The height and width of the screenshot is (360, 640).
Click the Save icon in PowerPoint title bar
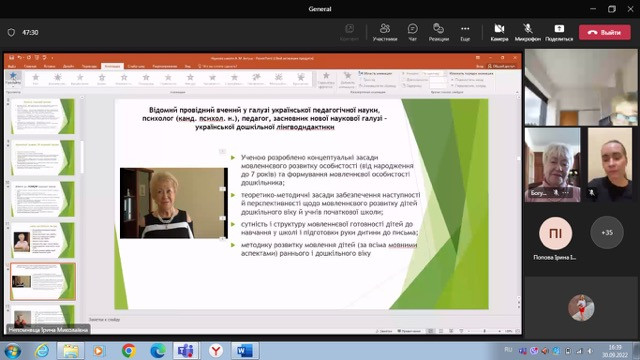11,58
